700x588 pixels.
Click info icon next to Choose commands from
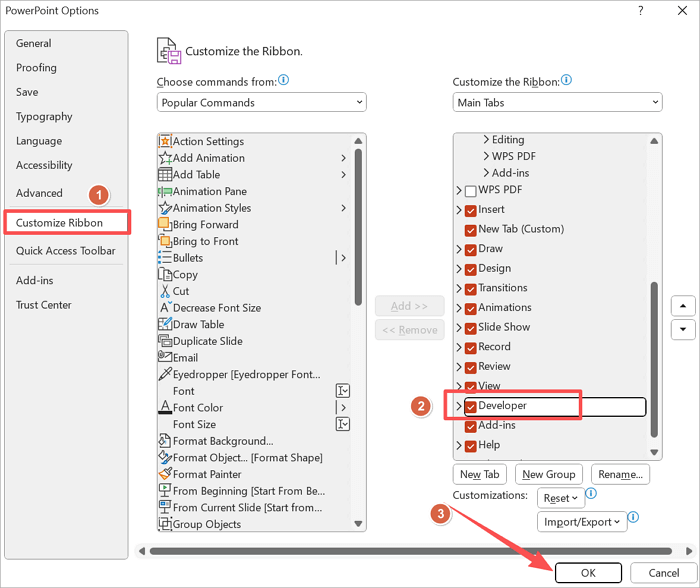pyautogui.click(x=283, y=80)
